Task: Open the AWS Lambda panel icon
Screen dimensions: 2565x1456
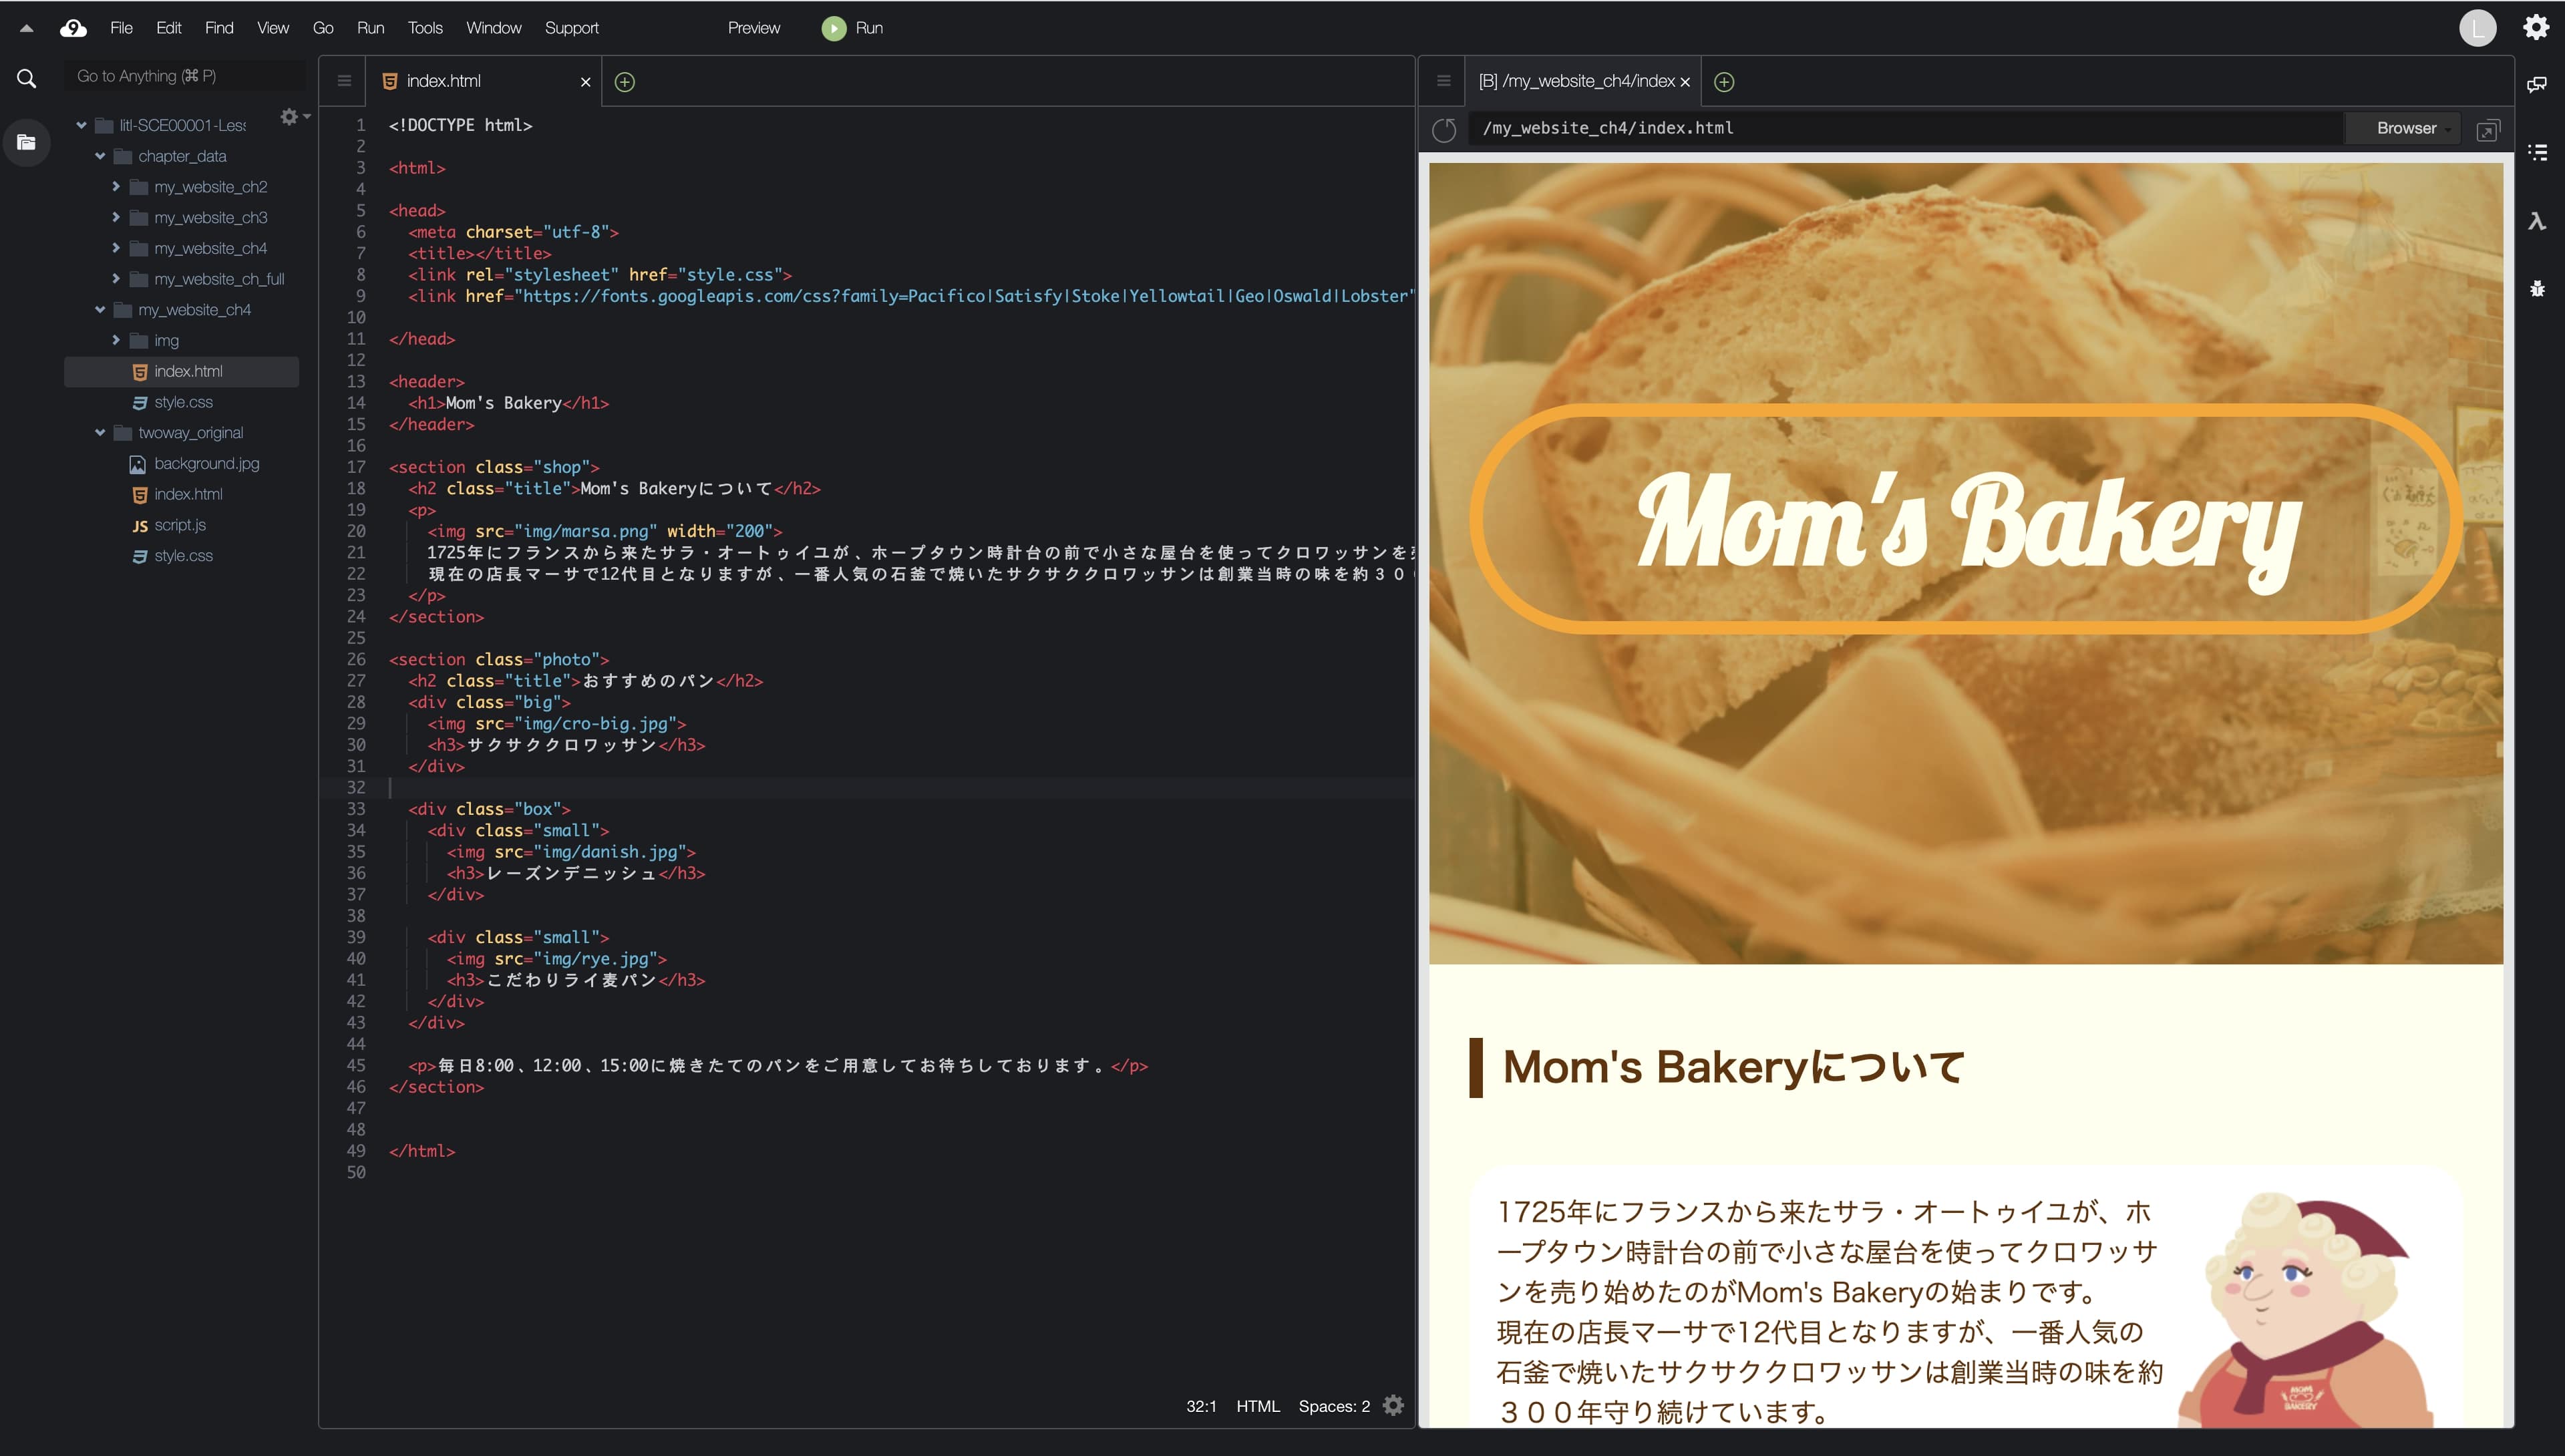Action: [x=2536, y=221]
